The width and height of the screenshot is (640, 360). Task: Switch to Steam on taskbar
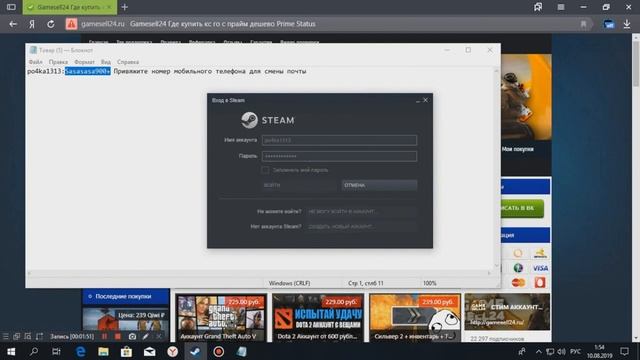pyautogui.click(x=195, y=351)
